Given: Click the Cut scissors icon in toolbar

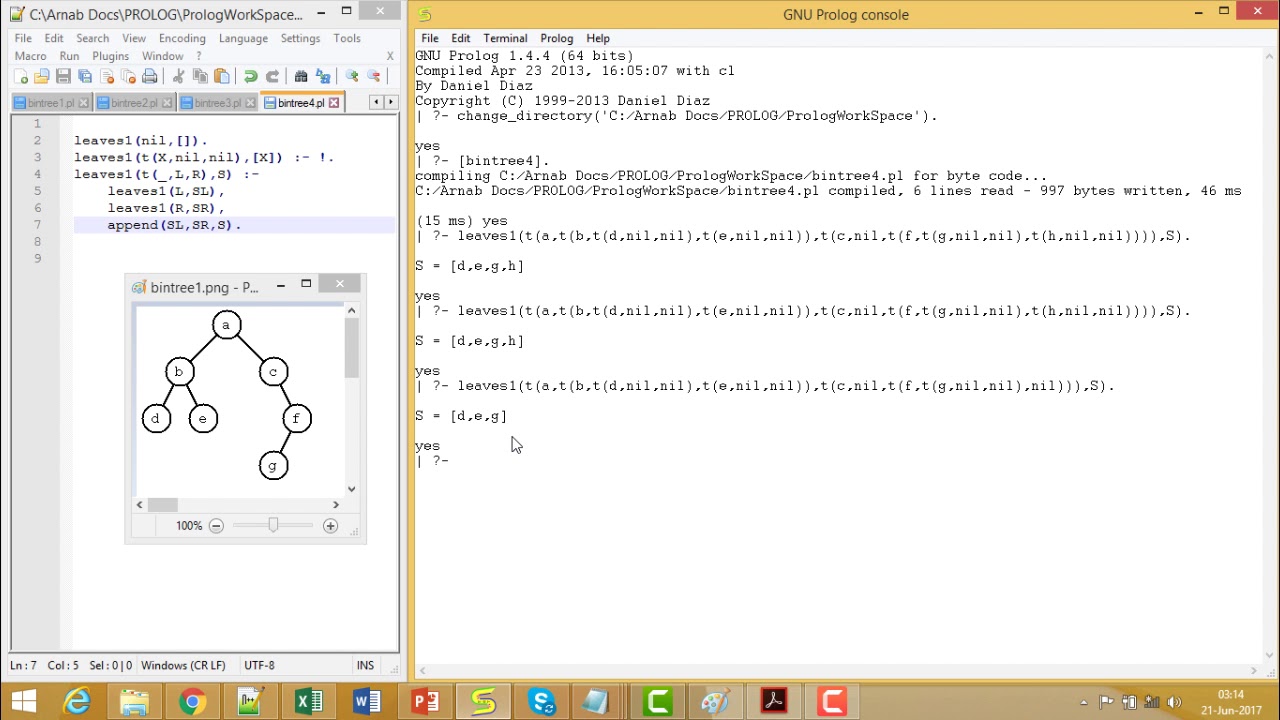Looking at the screenshot, I should coord(178,76).
